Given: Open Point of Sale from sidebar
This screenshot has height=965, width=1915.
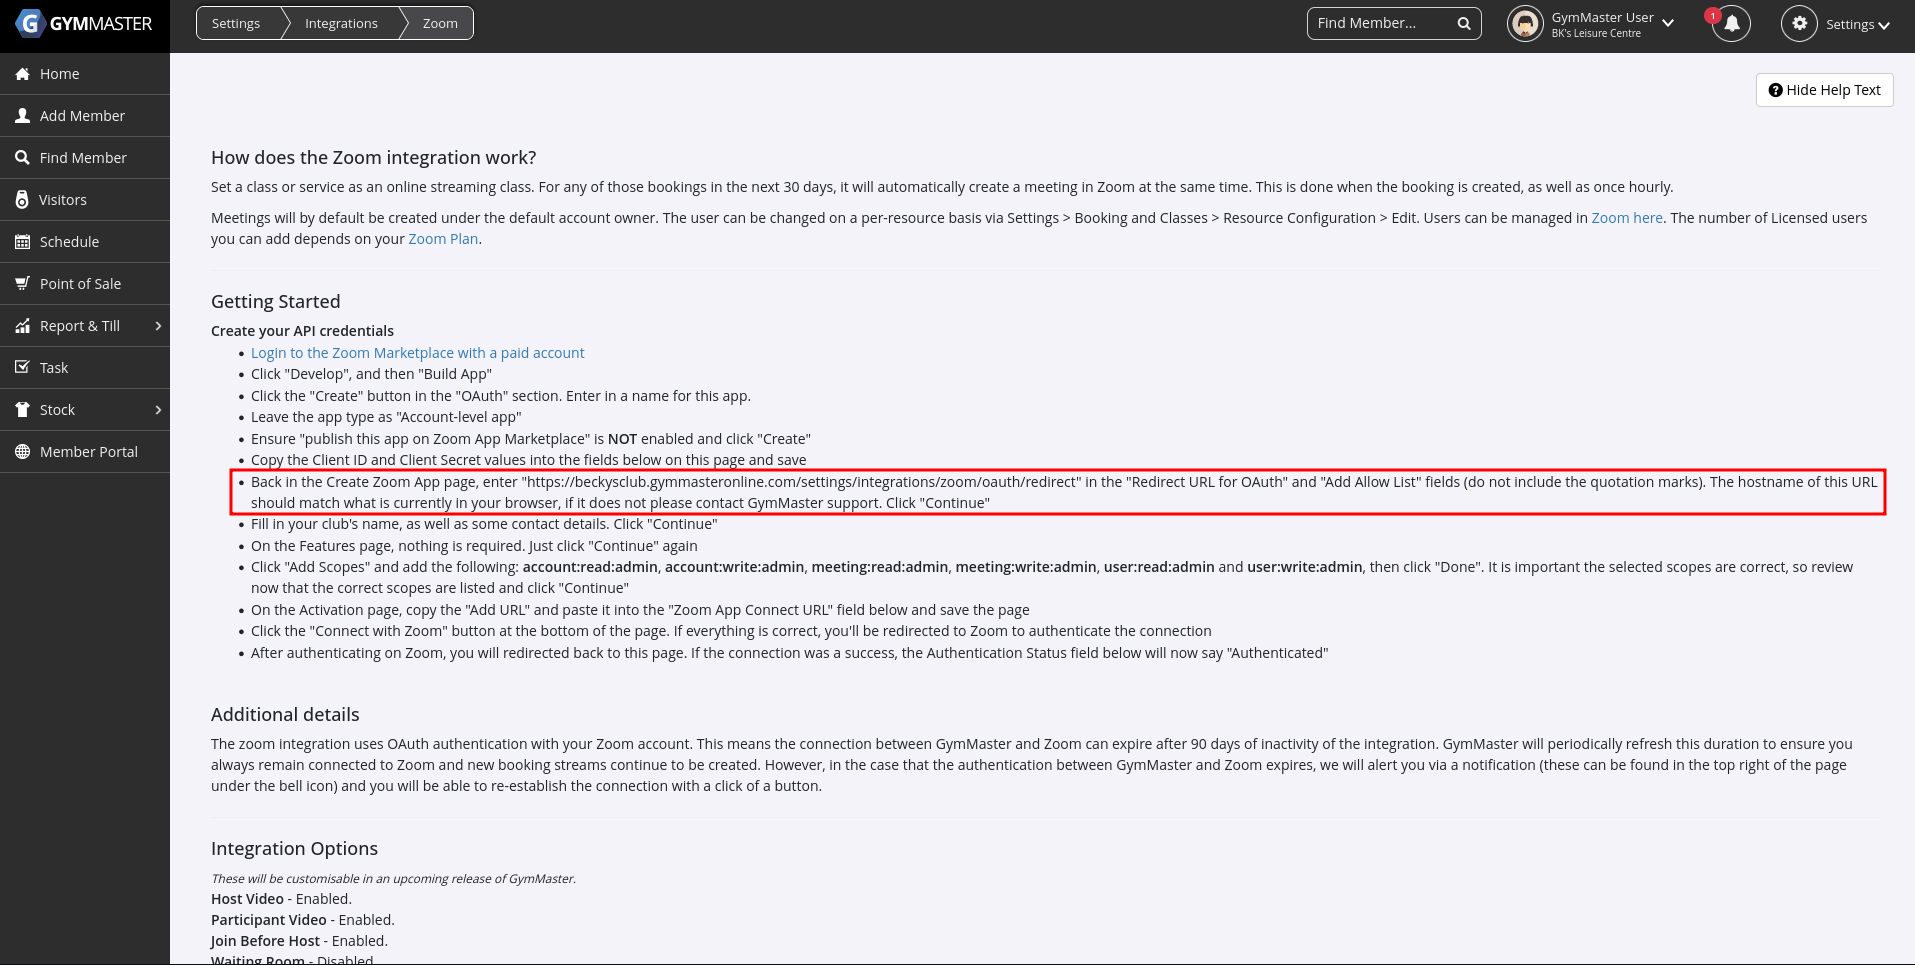Looking at the screenshot, I should pyautogui.click(x=80, y=284).
